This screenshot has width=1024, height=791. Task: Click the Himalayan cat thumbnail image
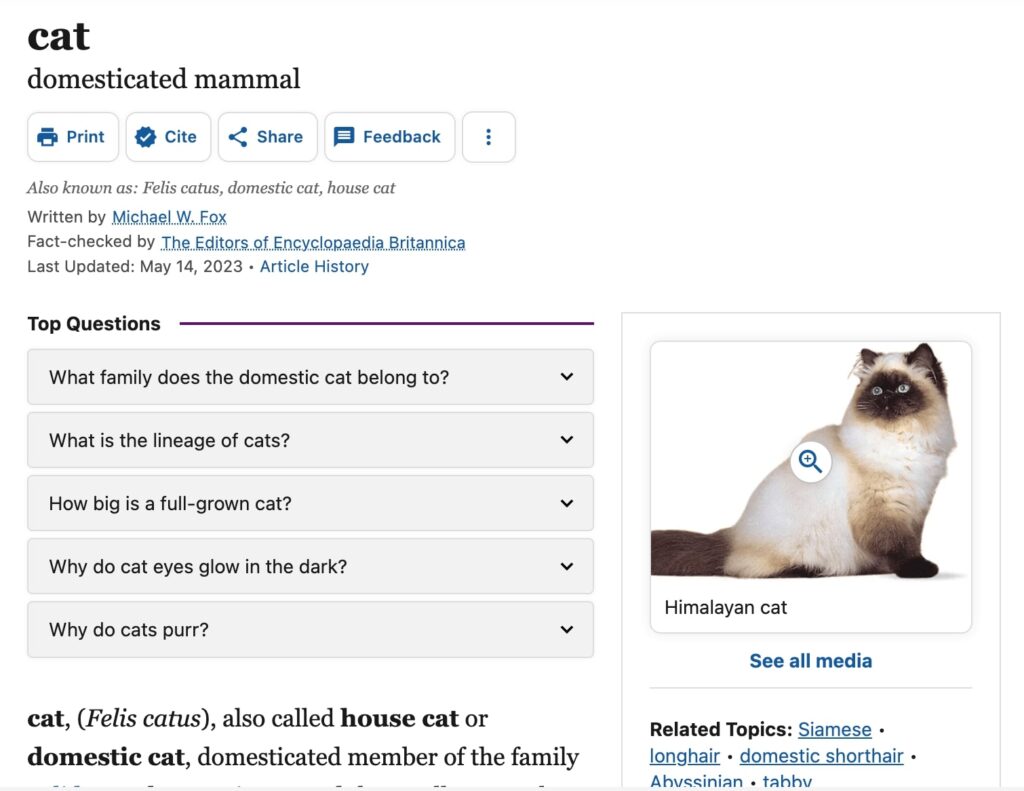tap(810, 460)
